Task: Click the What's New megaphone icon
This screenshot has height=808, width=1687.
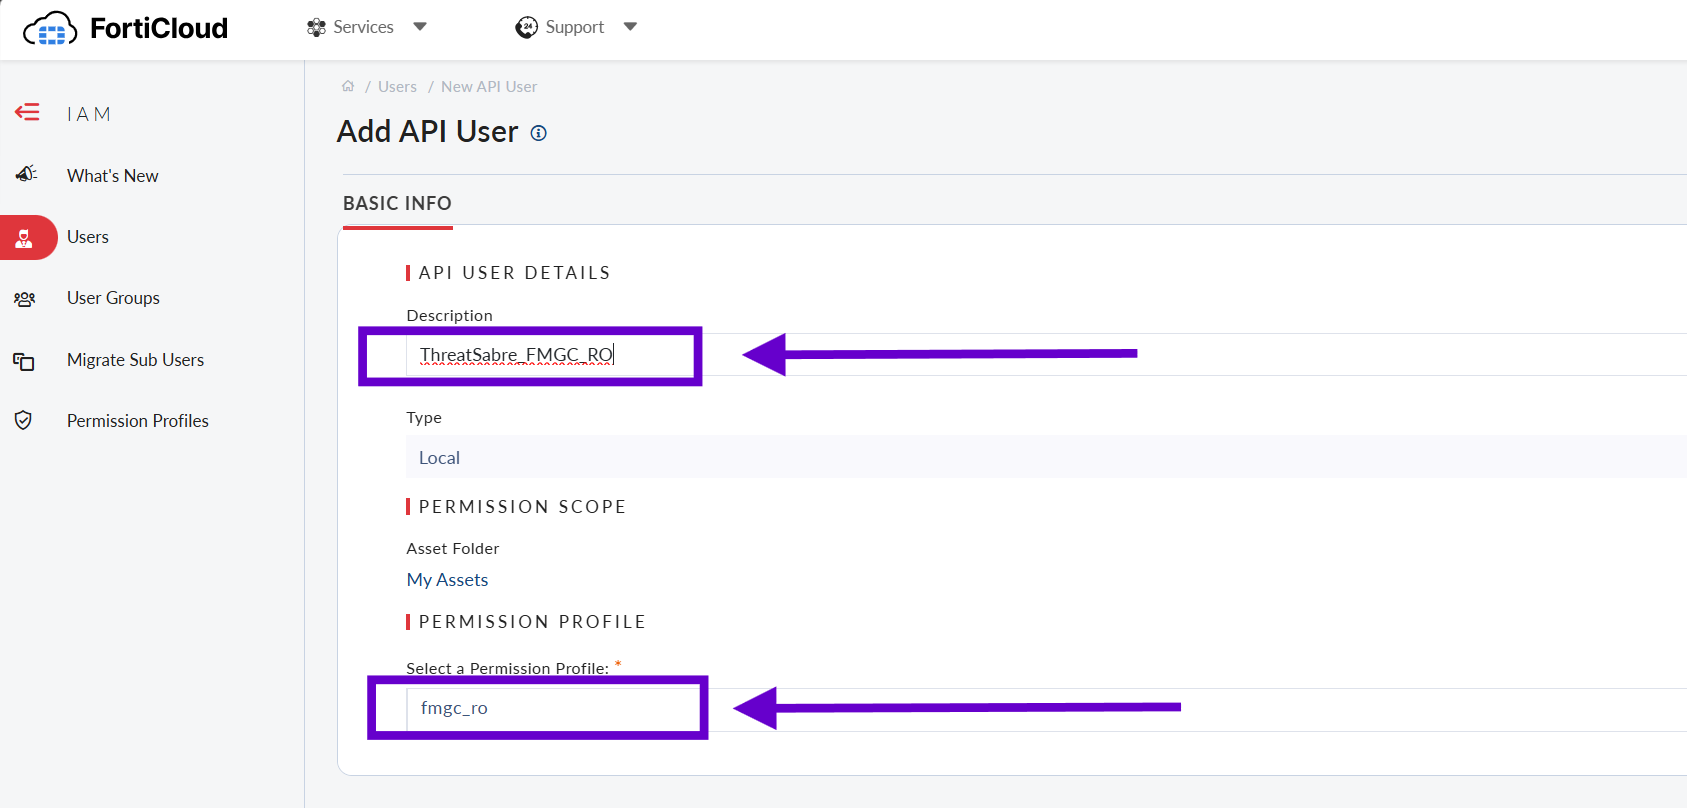Action: click(x=26, y=174)
